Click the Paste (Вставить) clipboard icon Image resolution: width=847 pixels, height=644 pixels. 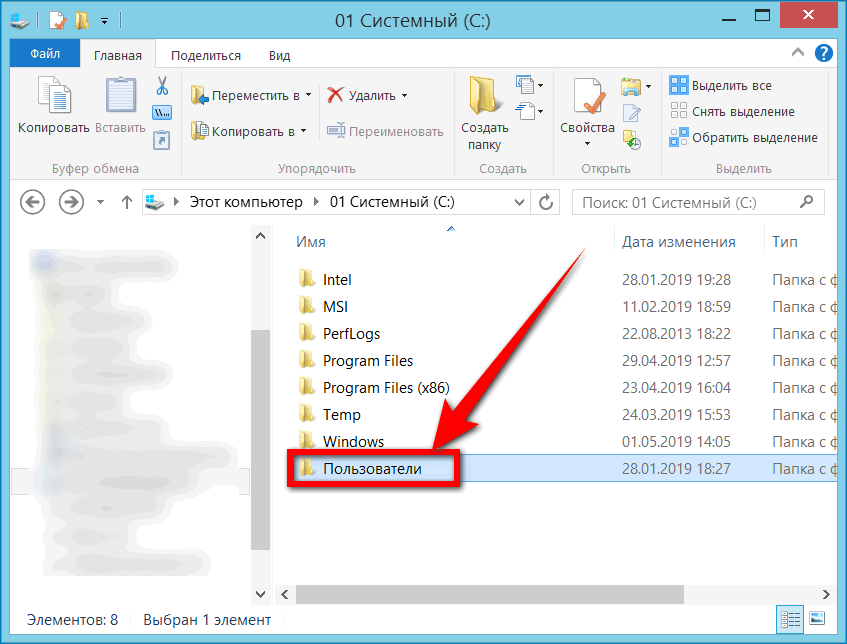tap(120, 96)
